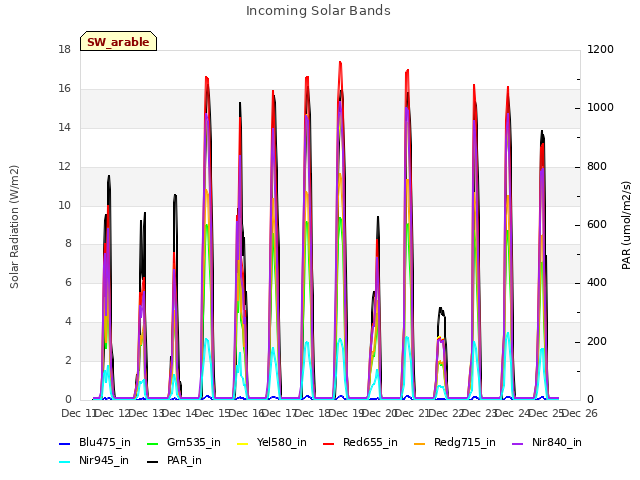Click the SW_arable label box
This screenshot has height=480, width=640.
118,41
